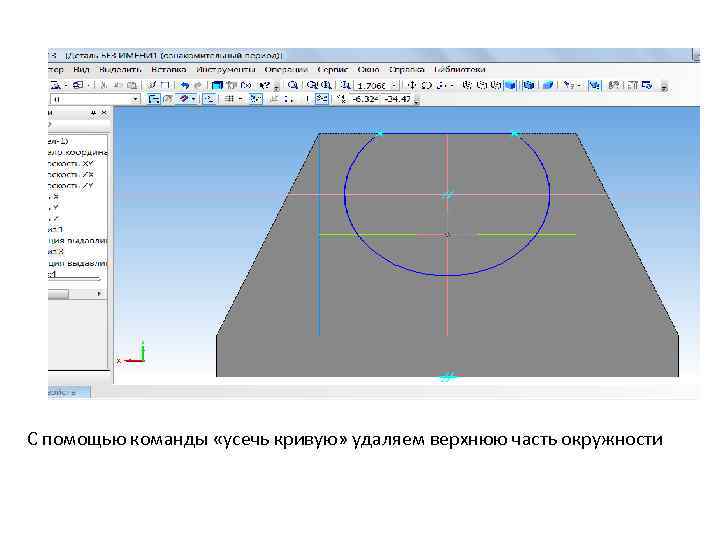Image resolution: width=720 pixels, height=540 pixels.
Task: Click the blue Undo arrow icon
Action: 185,85
